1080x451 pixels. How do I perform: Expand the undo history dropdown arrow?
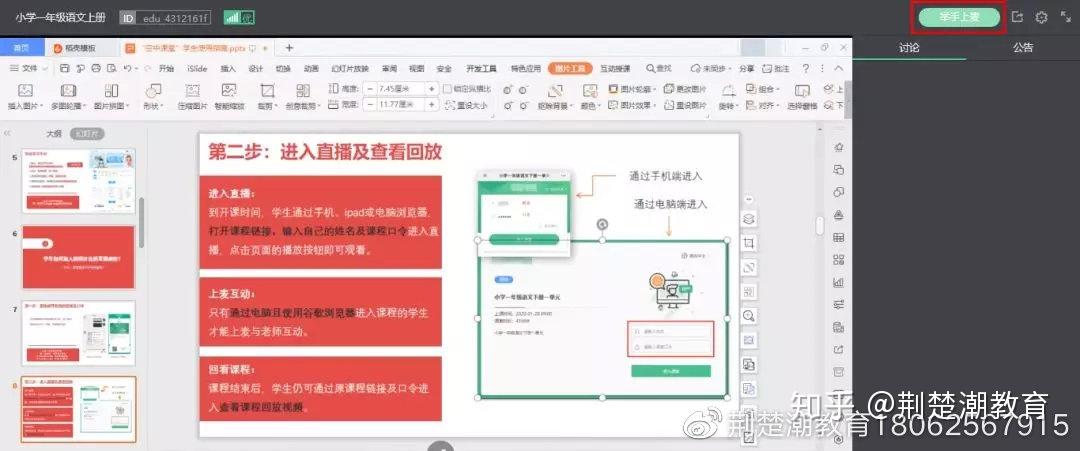point(135,69)
